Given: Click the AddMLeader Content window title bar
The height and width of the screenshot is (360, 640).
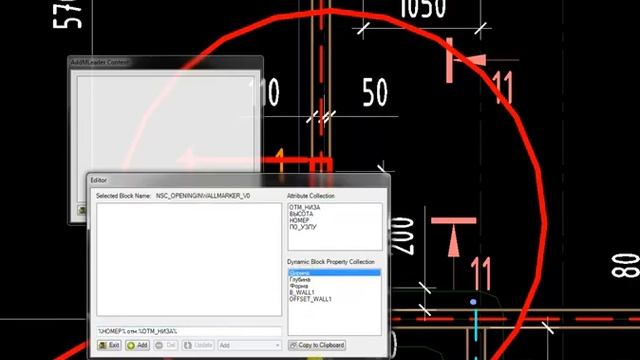Looking at the screenshot, I should [165, 62].
